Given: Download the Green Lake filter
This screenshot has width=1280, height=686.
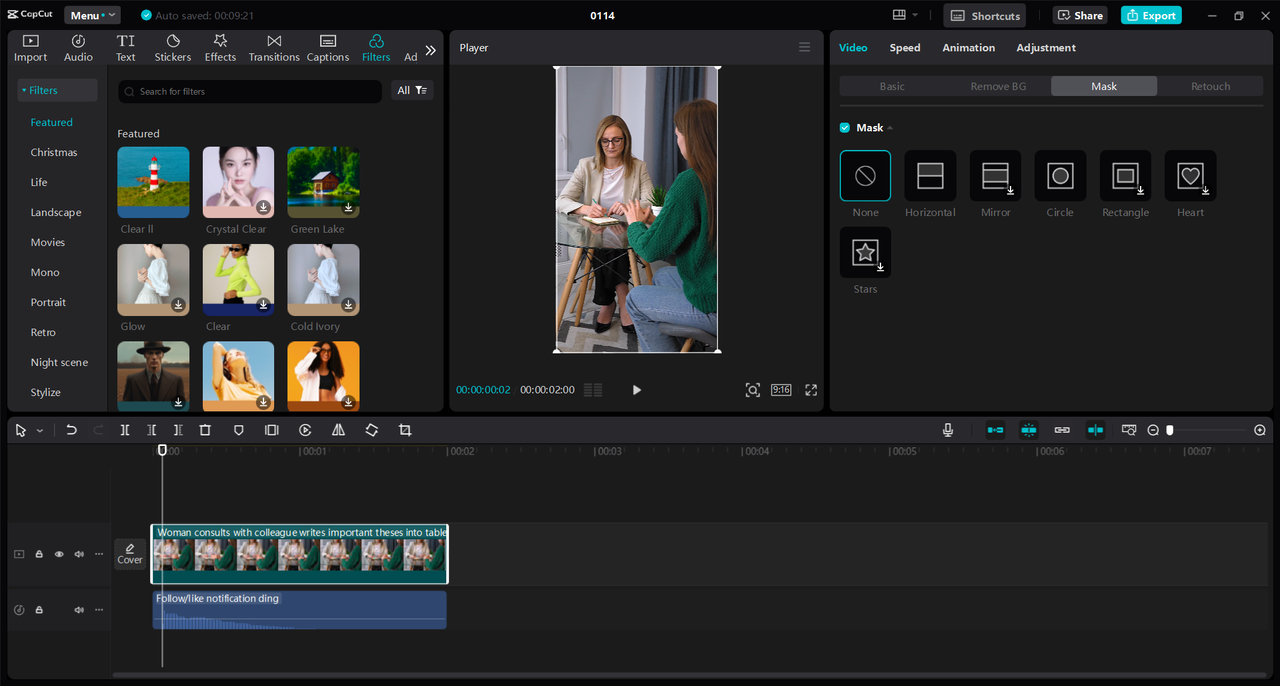Looking at the screenshot, I should pos(349,207).
